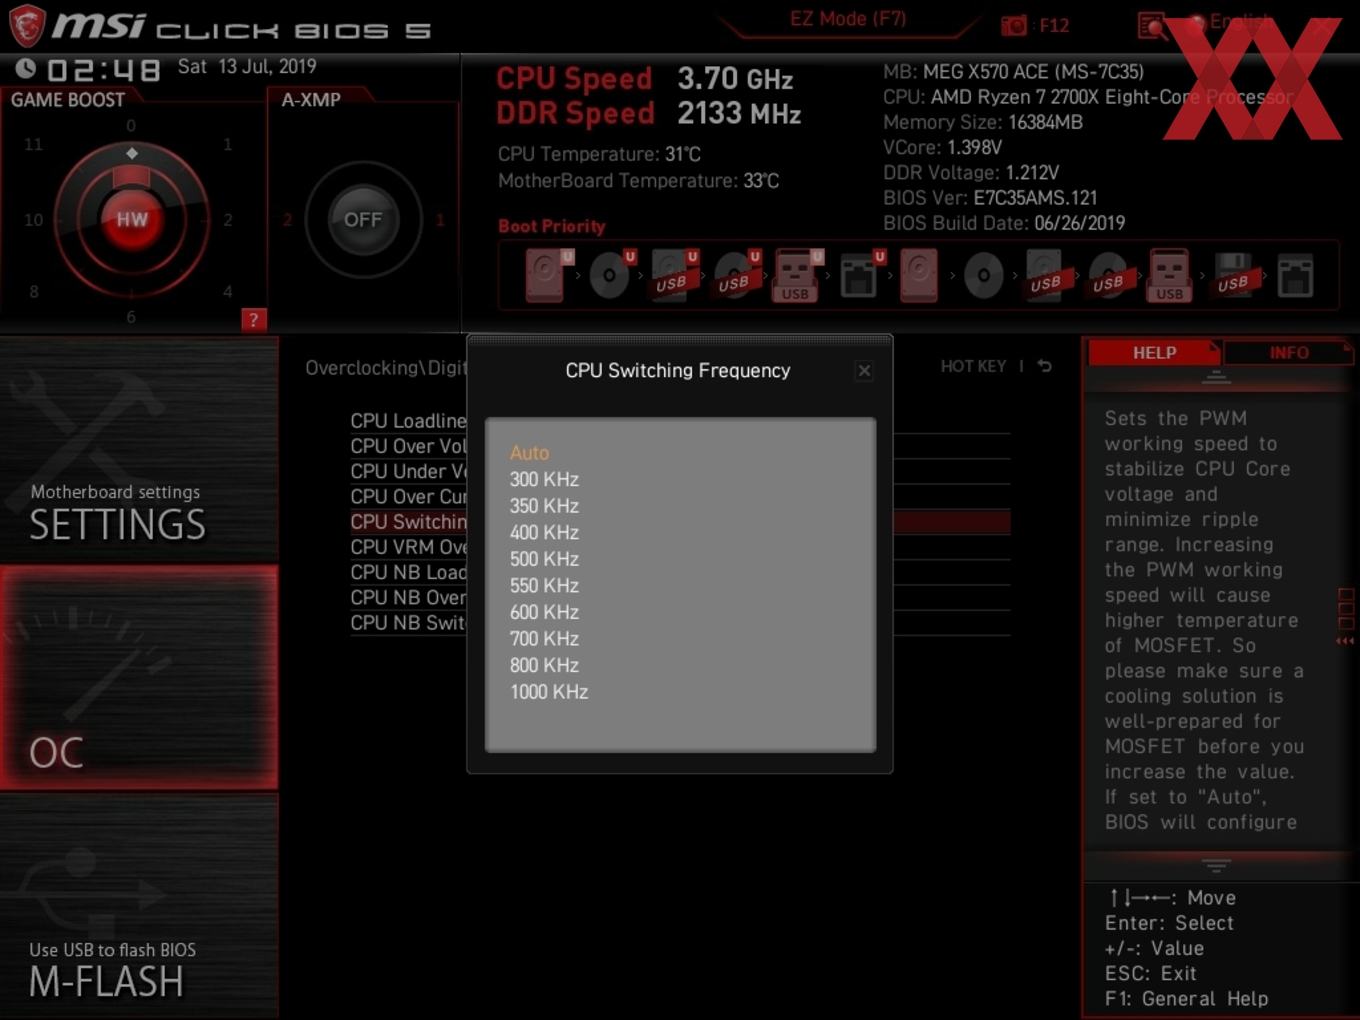Select UEFI hard disk boot device icon
The height and width of the screenshot is (1020, 1360).
click(x=547, y=275)
